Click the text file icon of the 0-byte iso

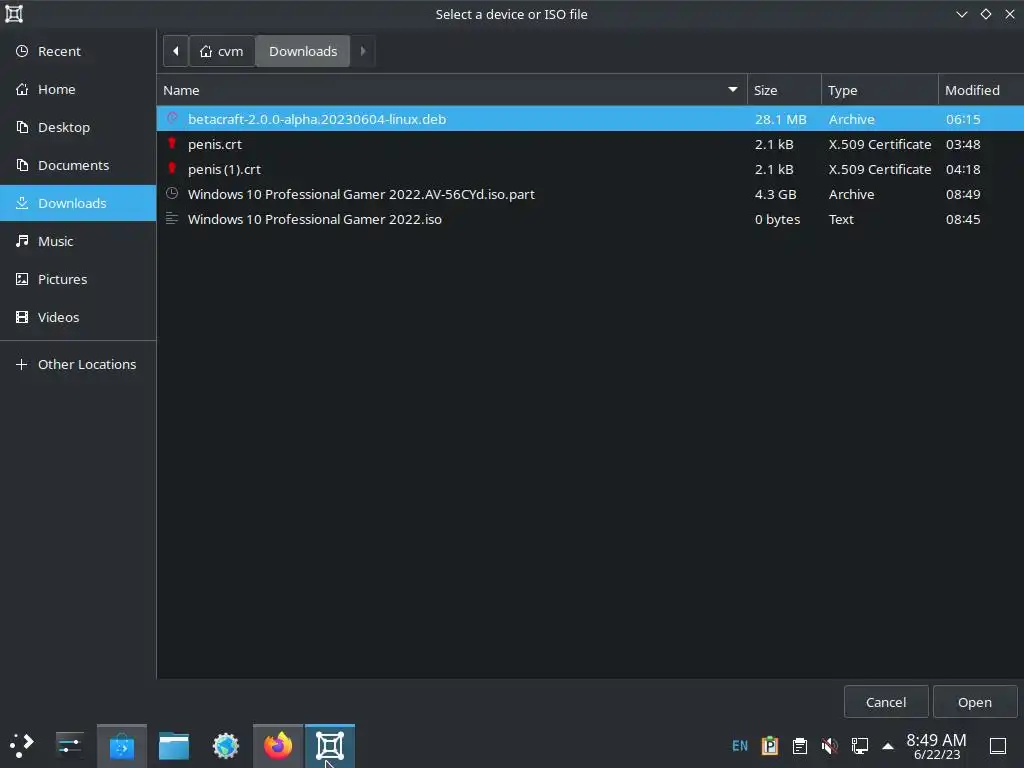pos(172,218)
